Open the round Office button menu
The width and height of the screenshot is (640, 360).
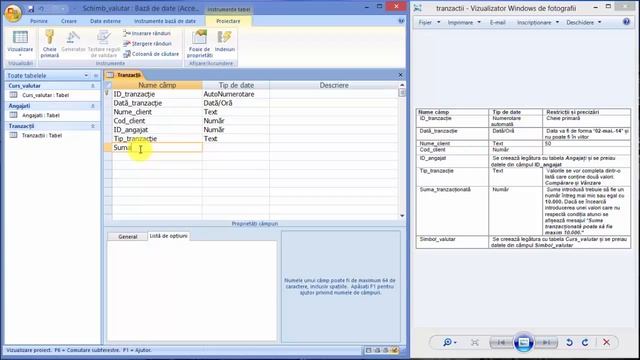(13, 12)
